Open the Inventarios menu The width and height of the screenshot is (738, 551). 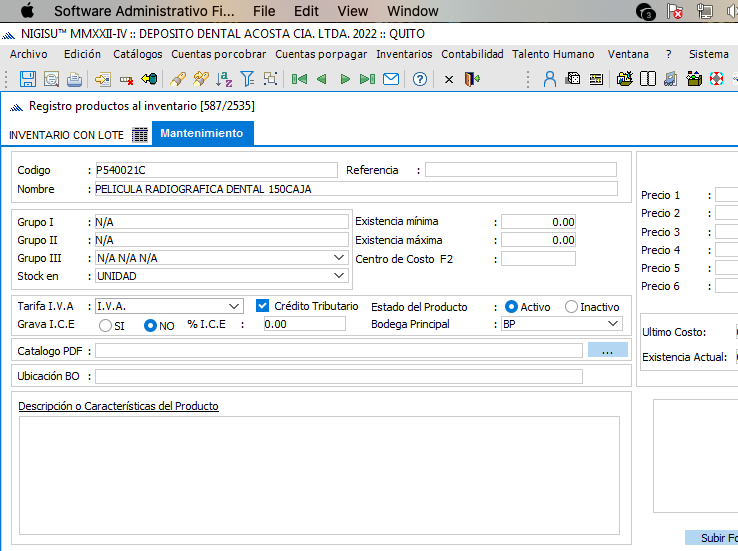tap(404, 54)
